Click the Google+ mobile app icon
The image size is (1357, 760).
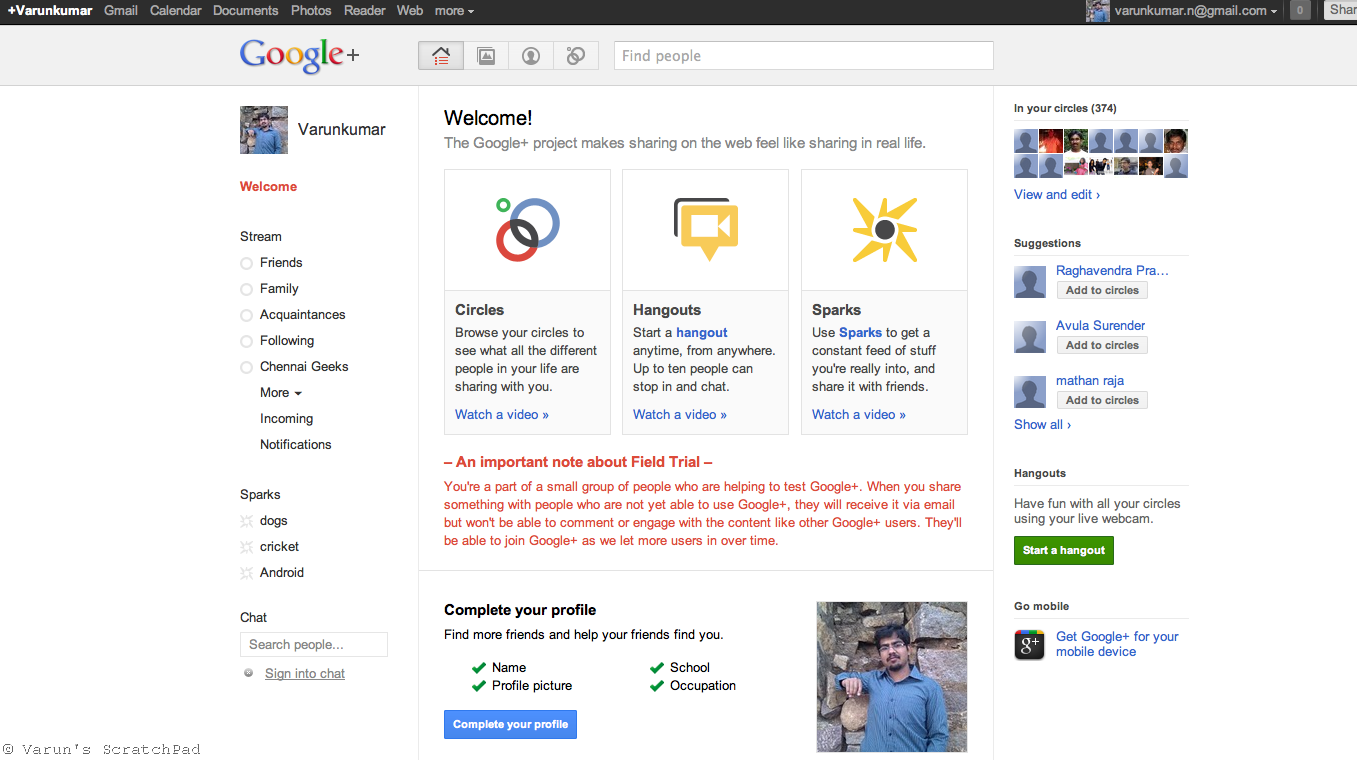(1030, 645)
